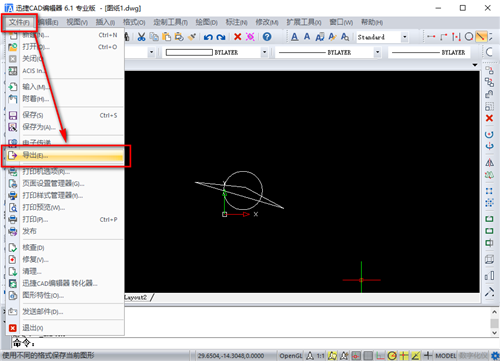Toggle the MODEL space button in status bar
Image resolution: width=500 pixels, height=361 pixels.
(446, 356)
